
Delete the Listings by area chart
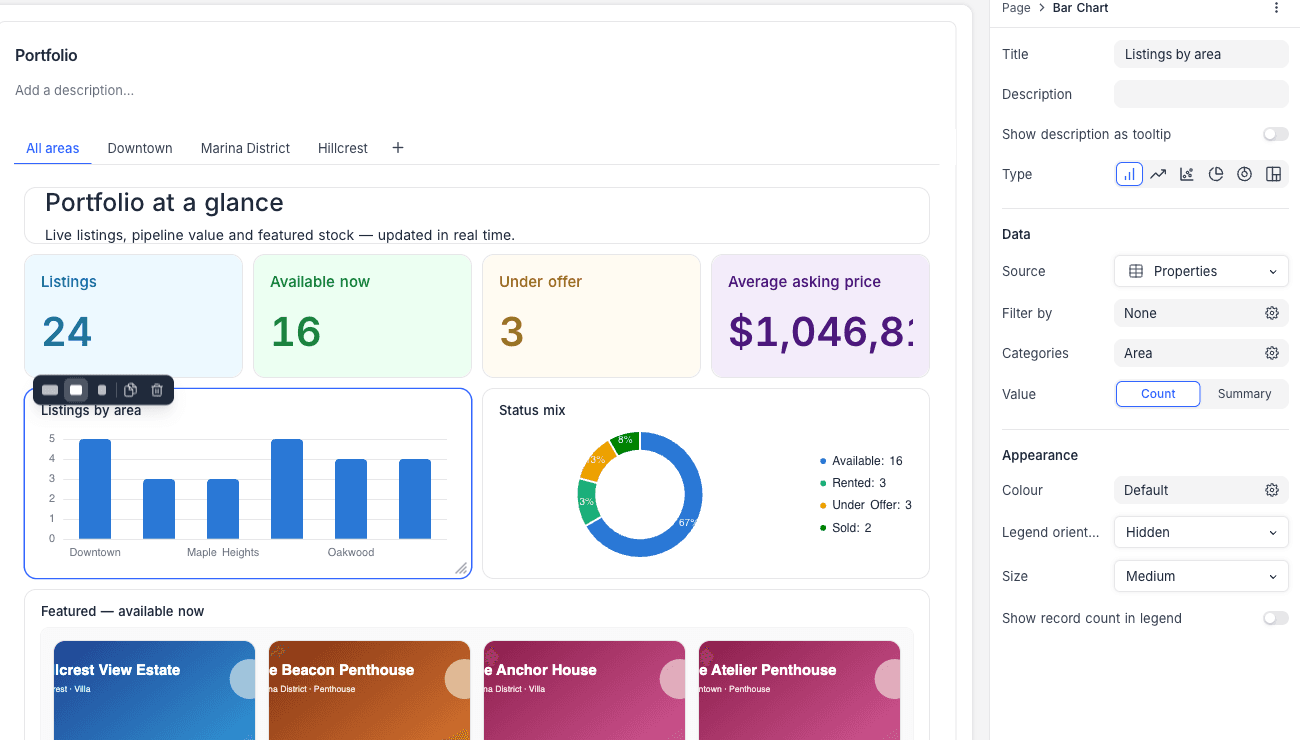click(x=157, y=390)
